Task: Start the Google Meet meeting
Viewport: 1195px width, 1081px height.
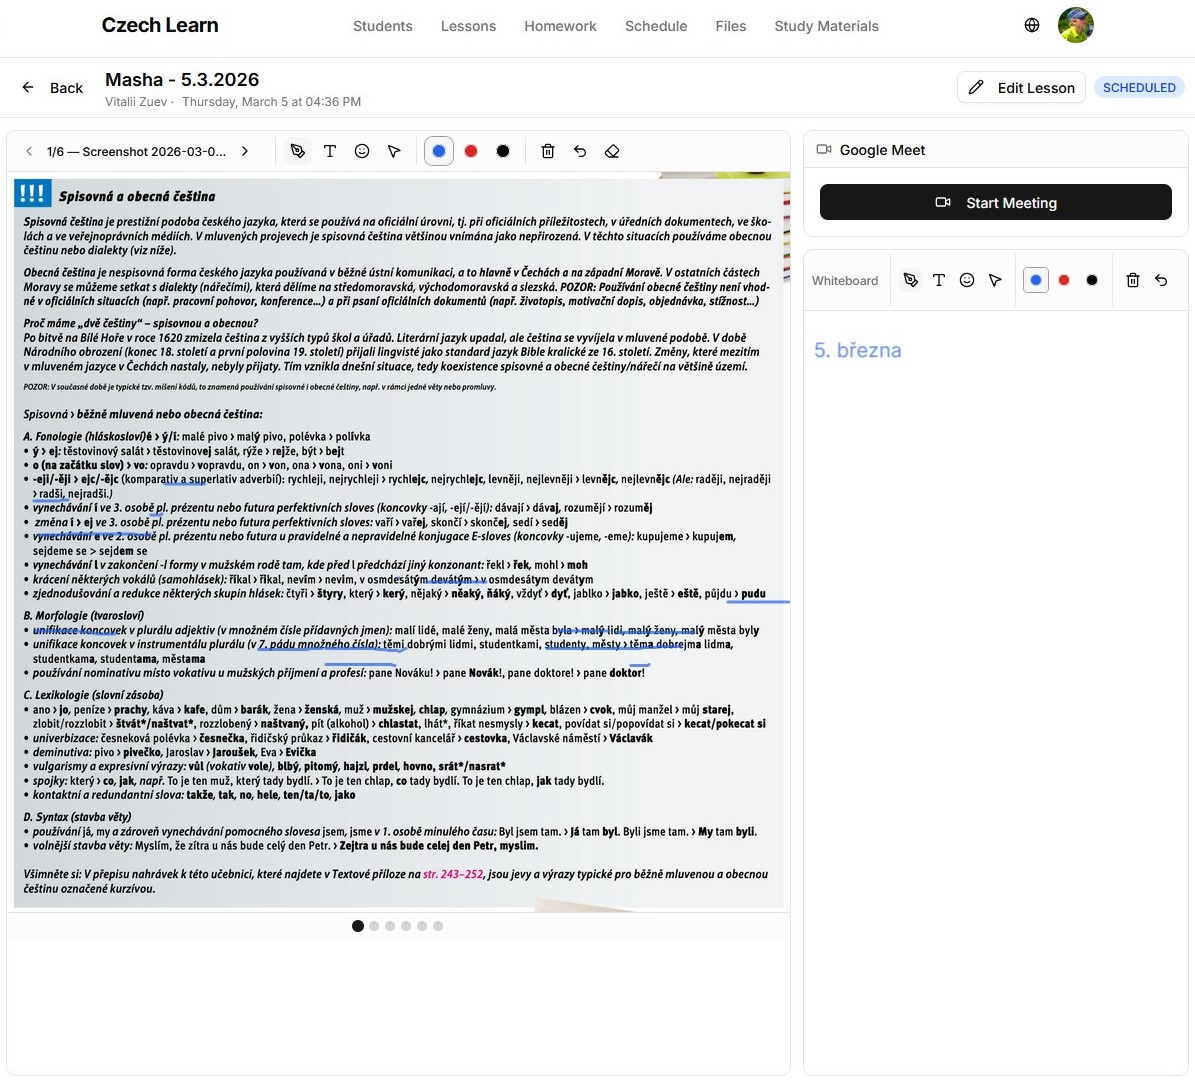Action: click(x=995, y=202)
